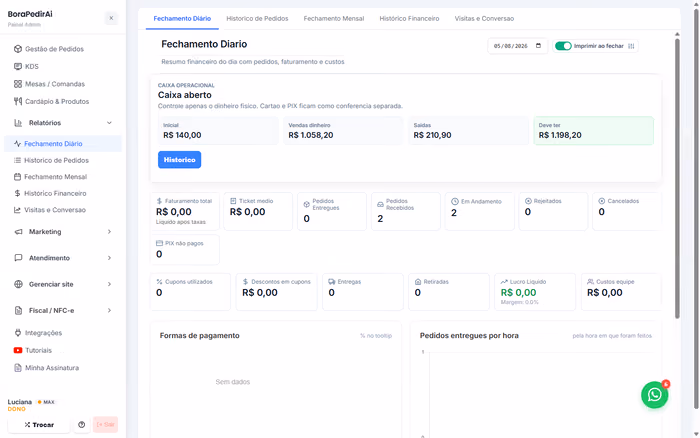Viewport: 700px width, 438px height.
Task: Click the Sair logout button
Action: [105, 425]
